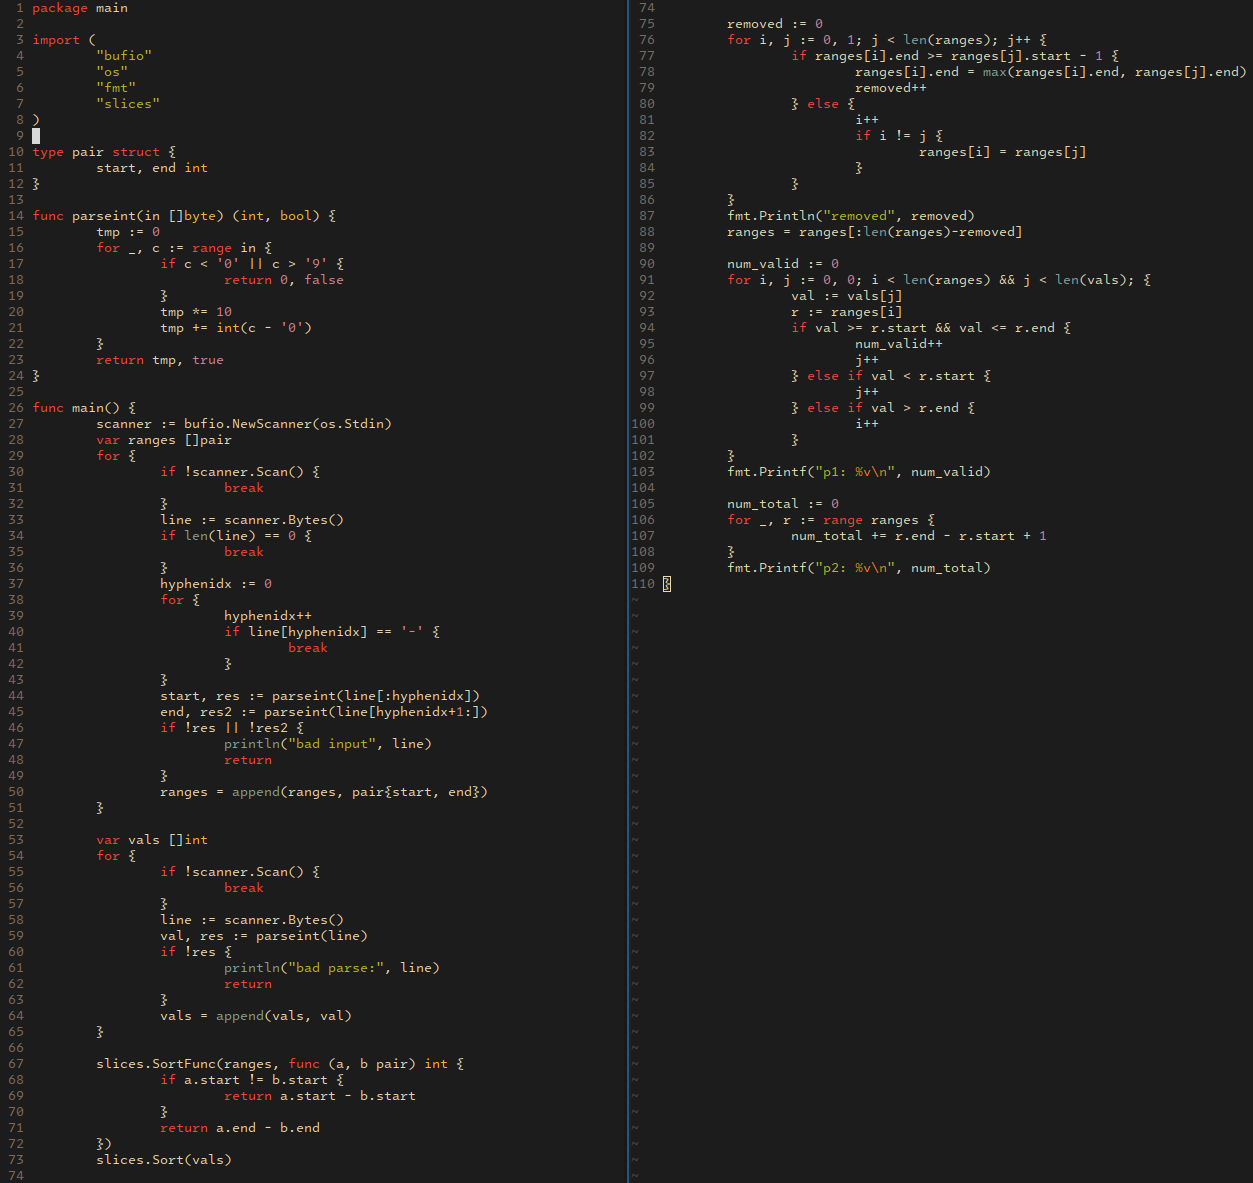The height and width of the screenshot is (1183, 1253).
Task: Click the 'for i, j := 0, 1' loop header
Action: tap(887, 40)
